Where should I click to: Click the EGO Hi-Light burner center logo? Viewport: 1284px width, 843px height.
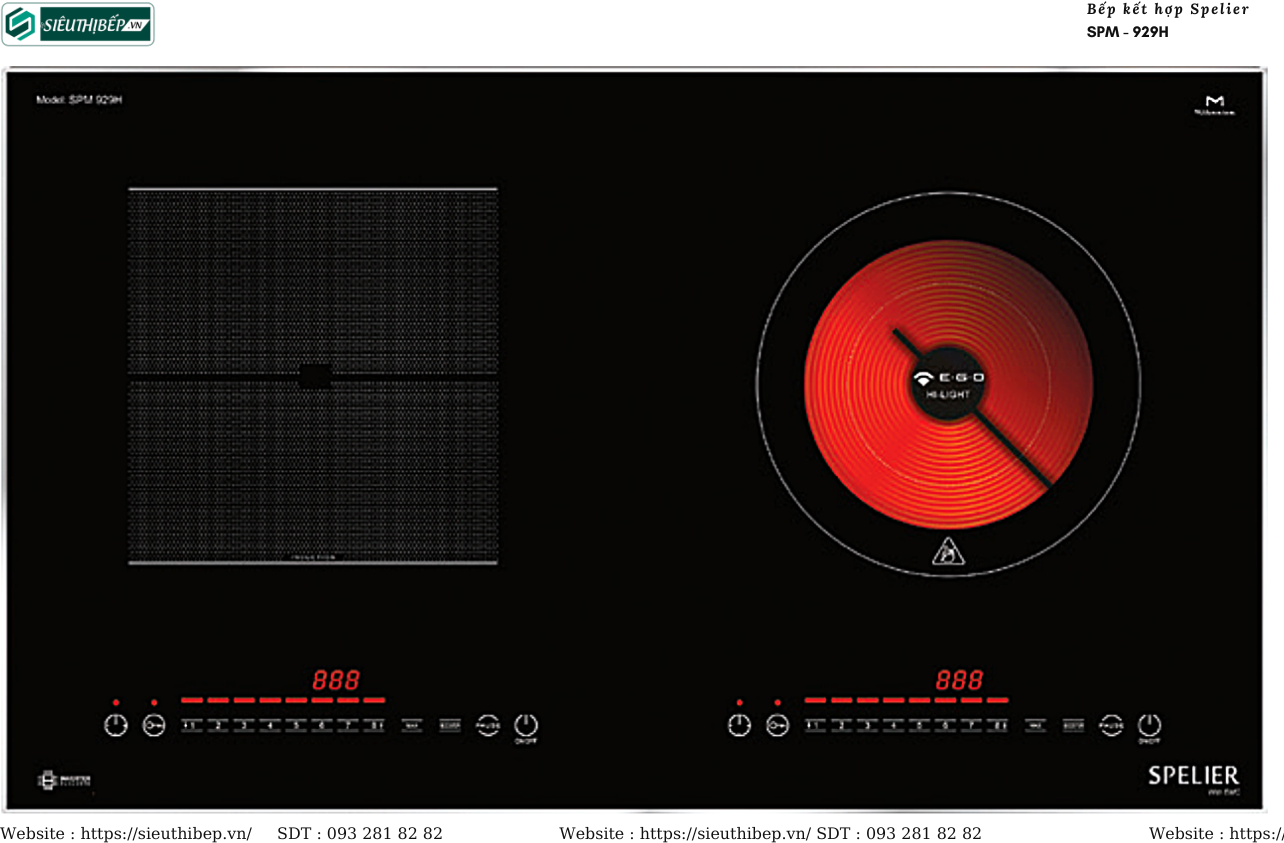[x=948, y=382]
